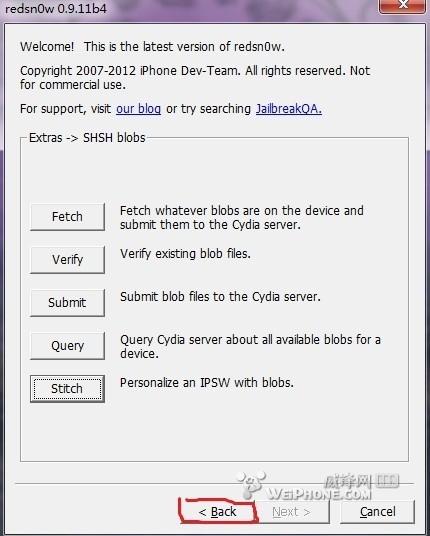Close the redsn0w window
430x536 pixels.
tap(403, 6)
